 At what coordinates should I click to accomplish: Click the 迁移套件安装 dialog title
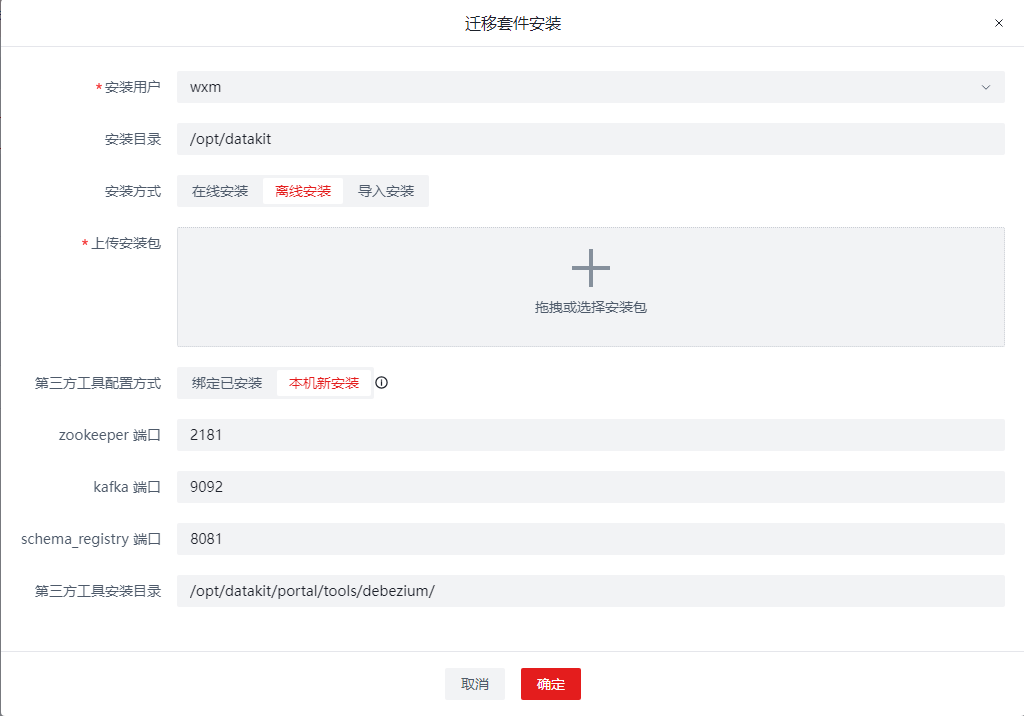pyautogui.click(x=512, y=22)
